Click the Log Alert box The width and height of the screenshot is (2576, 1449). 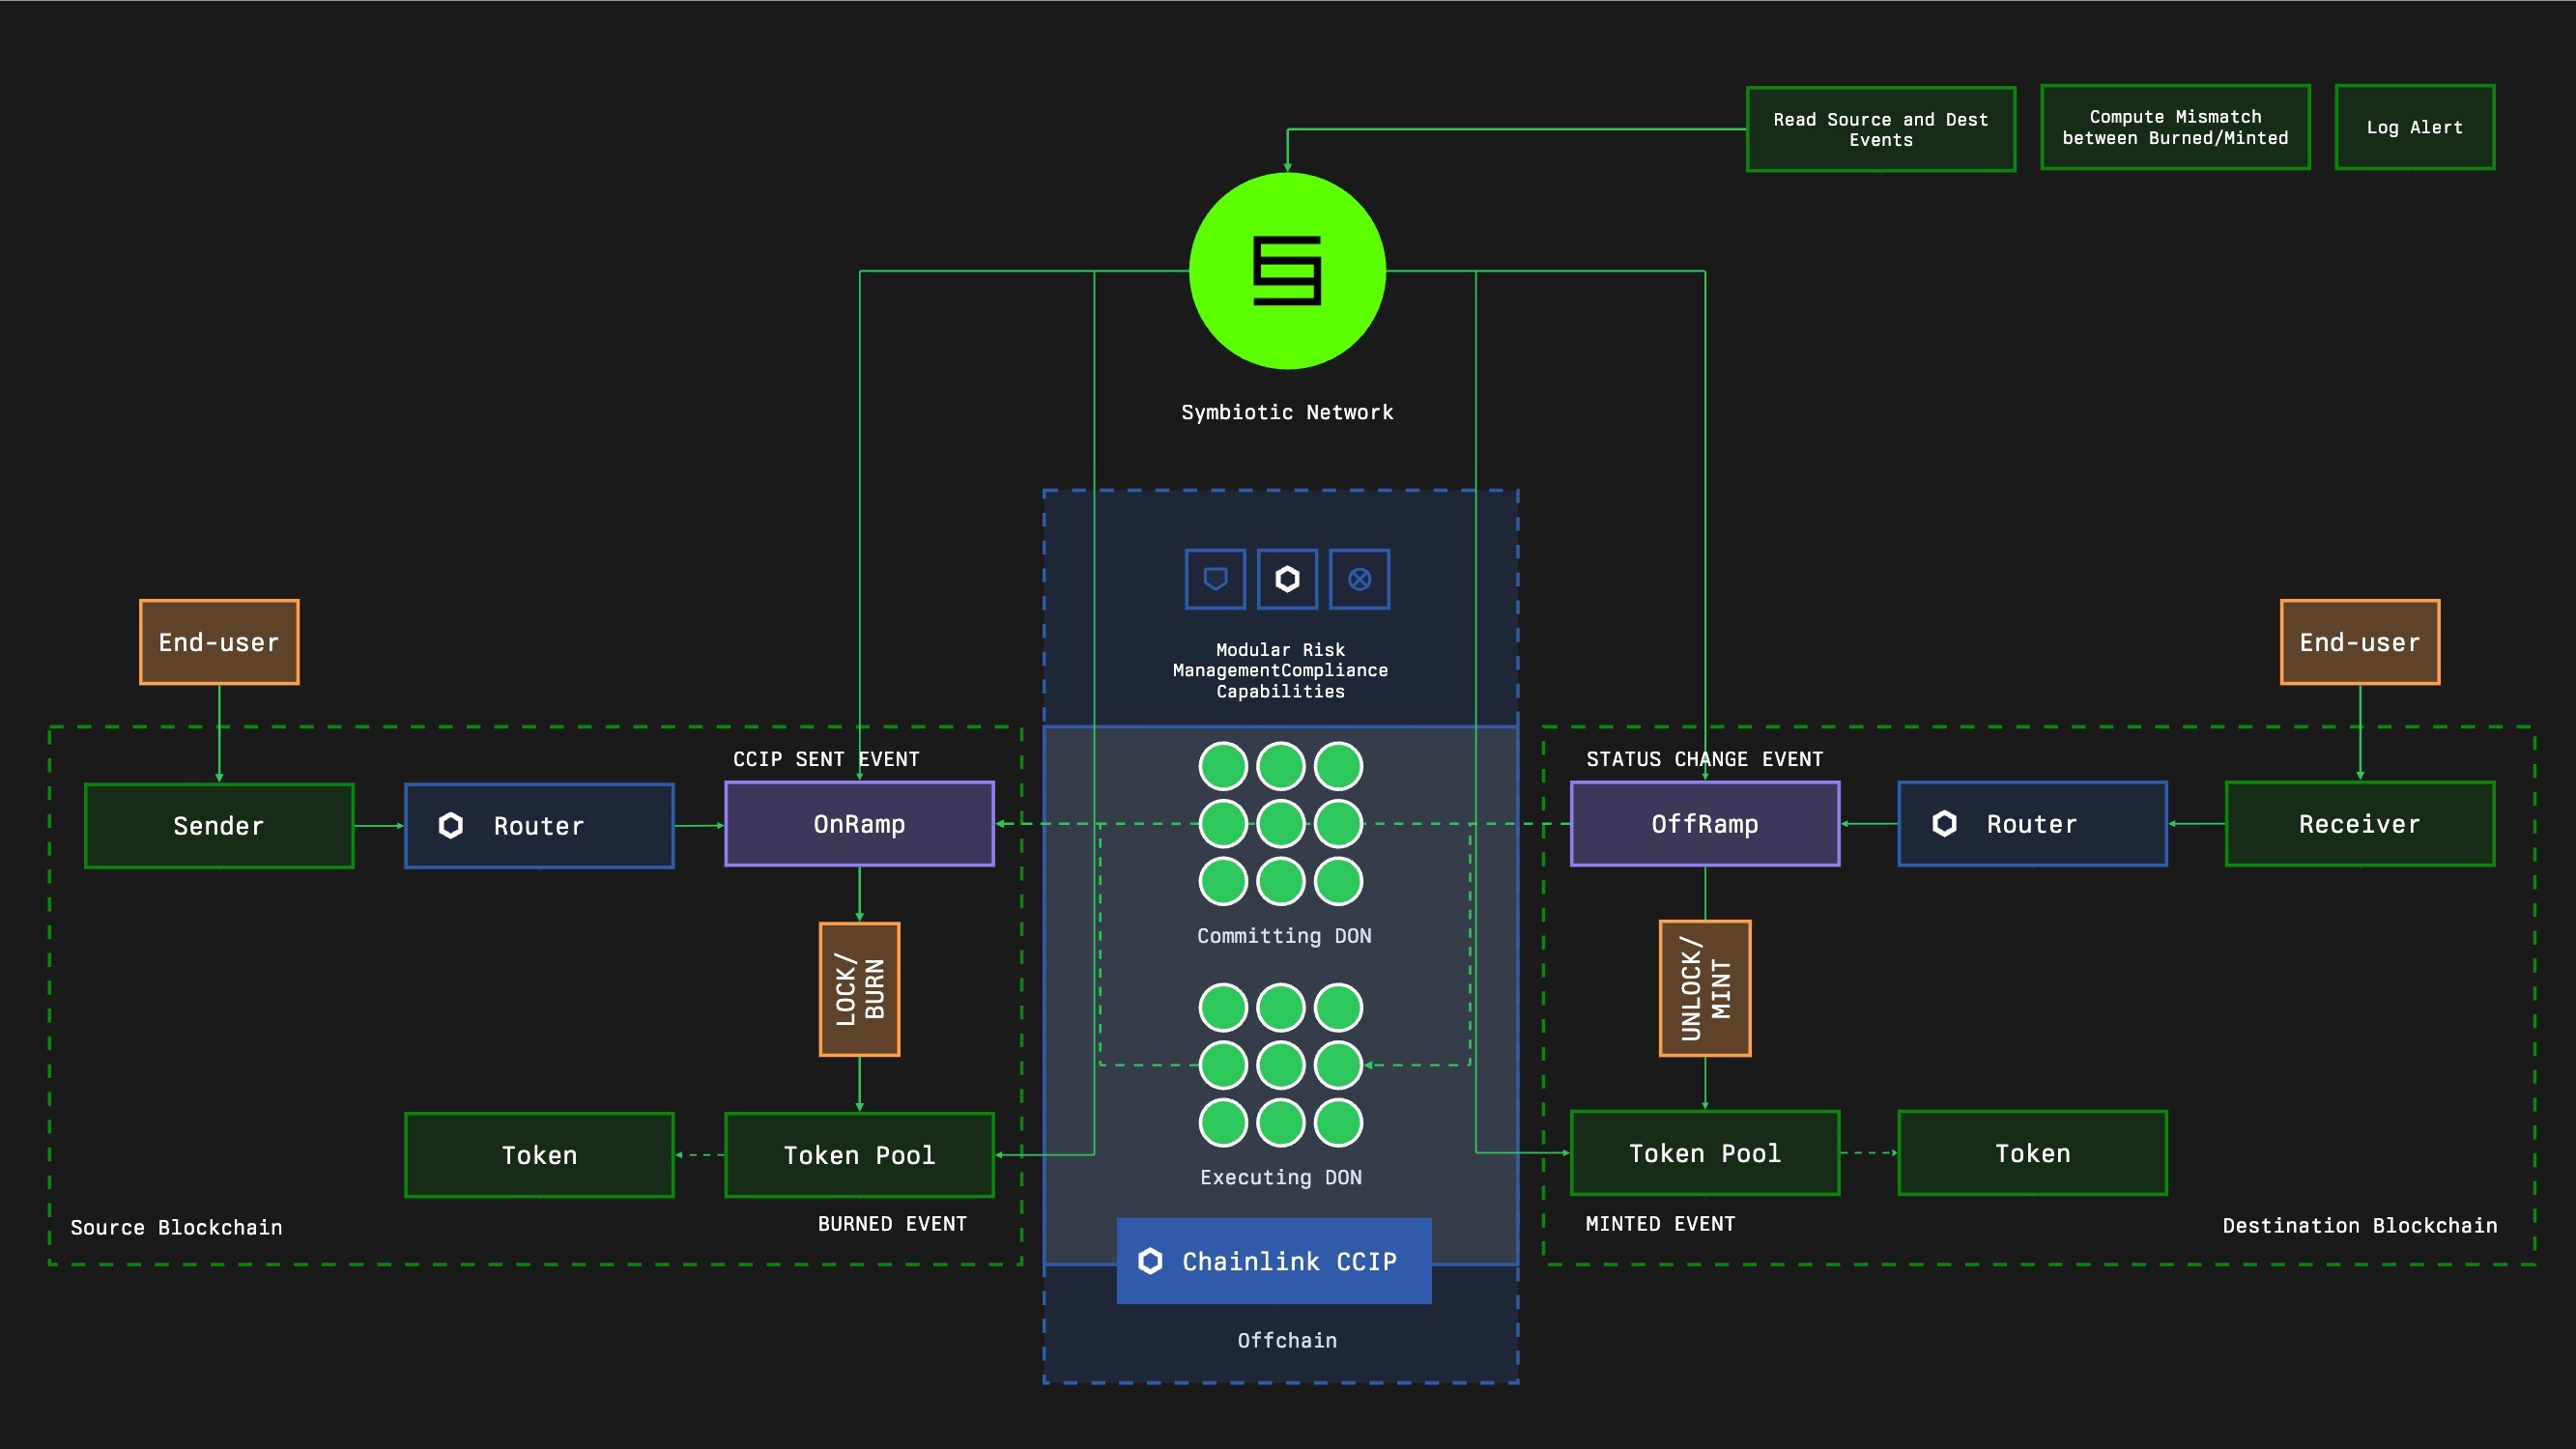click(x=2414, y=127)
